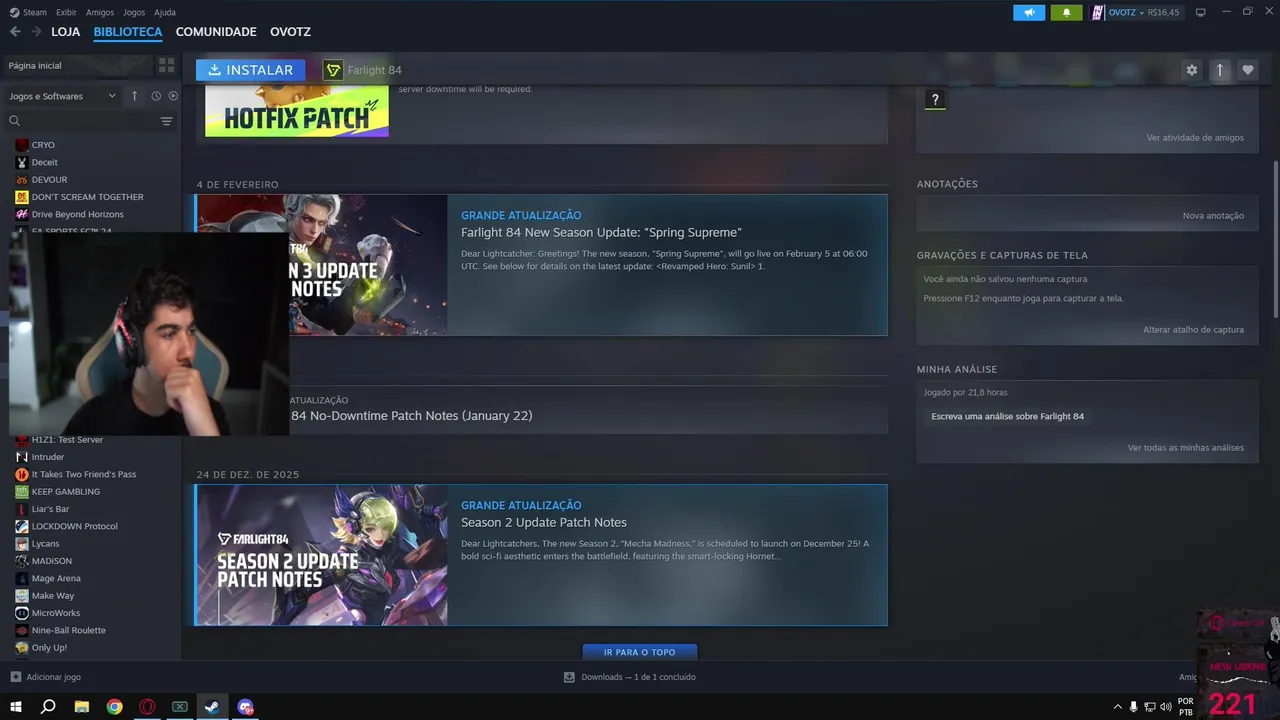
Task: Open the BIBLIOTECA tab
Action: (128, 32)
